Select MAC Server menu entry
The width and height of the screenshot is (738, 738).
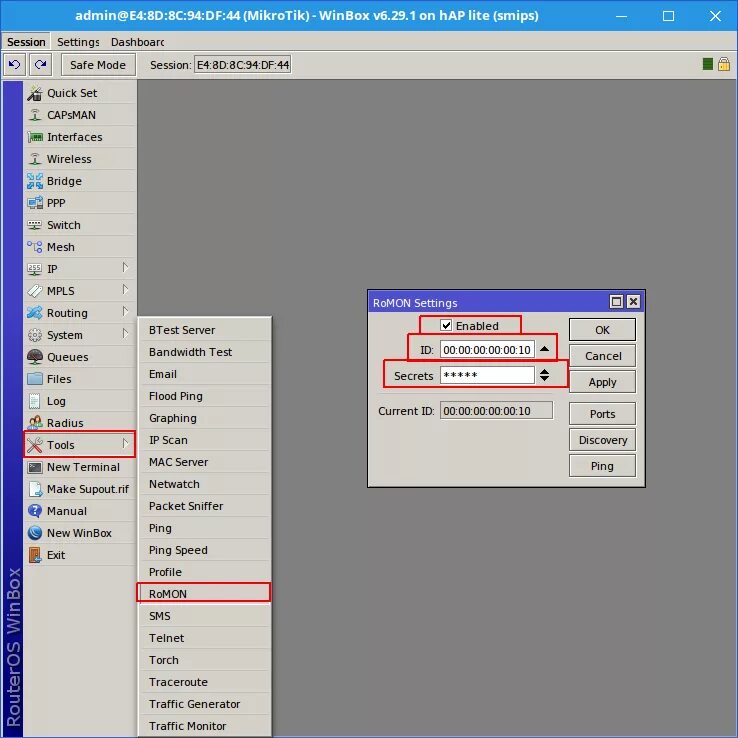205,462
